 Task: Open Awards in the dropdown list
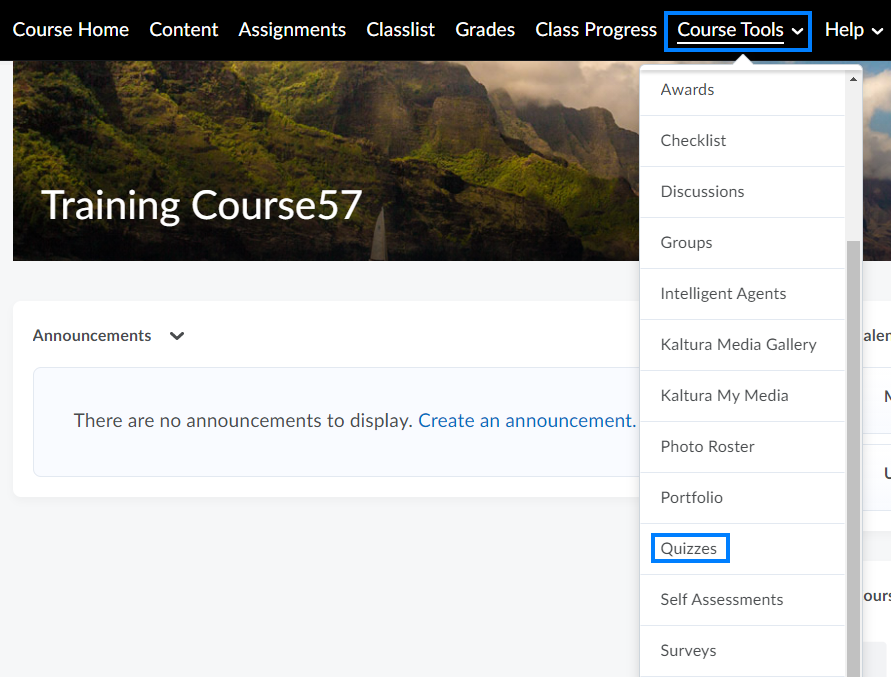[687, 90]
